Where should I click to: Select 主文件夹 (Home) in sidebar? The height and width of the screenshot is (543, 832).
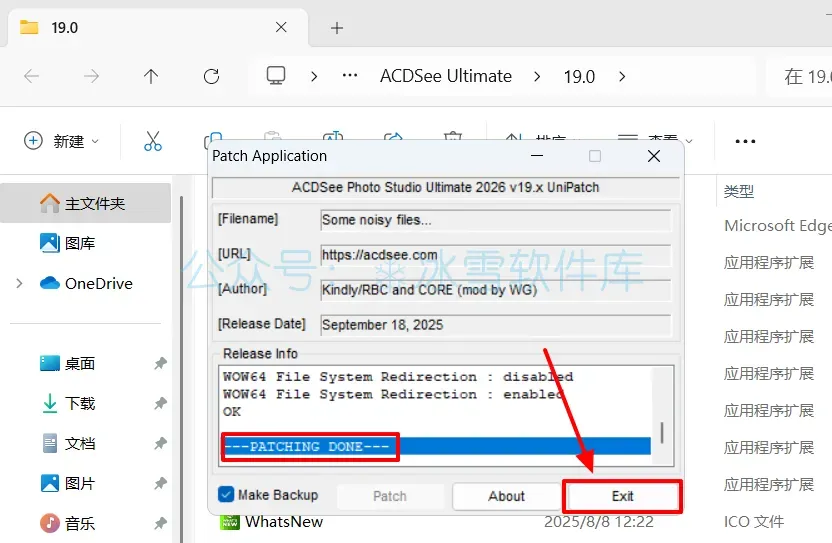pyautogui.click(x=85, y=203)
